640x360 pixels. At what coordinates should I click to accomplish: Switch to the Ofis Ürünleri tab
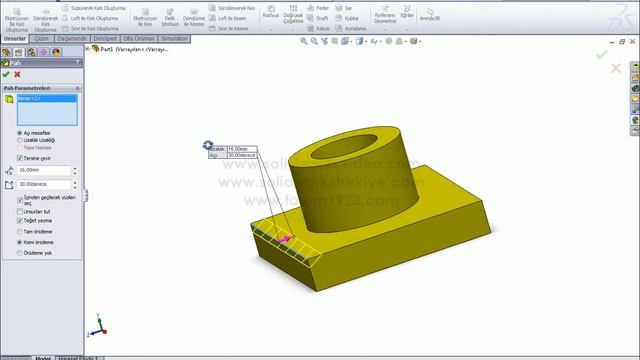pyautogui.click(x=139, y=39)
